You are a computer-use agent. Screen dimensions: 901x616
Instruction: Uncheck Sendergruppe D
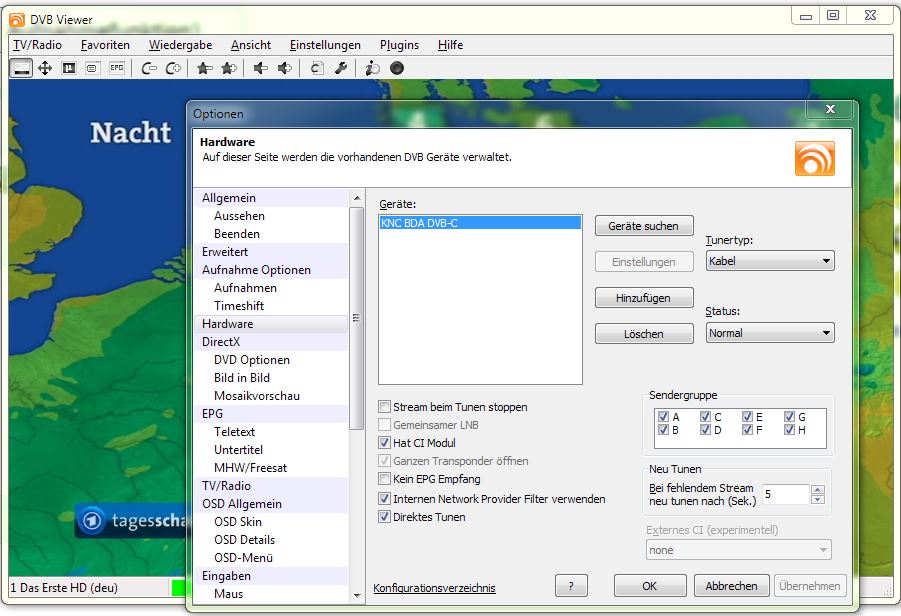click(x=706, y=429)
